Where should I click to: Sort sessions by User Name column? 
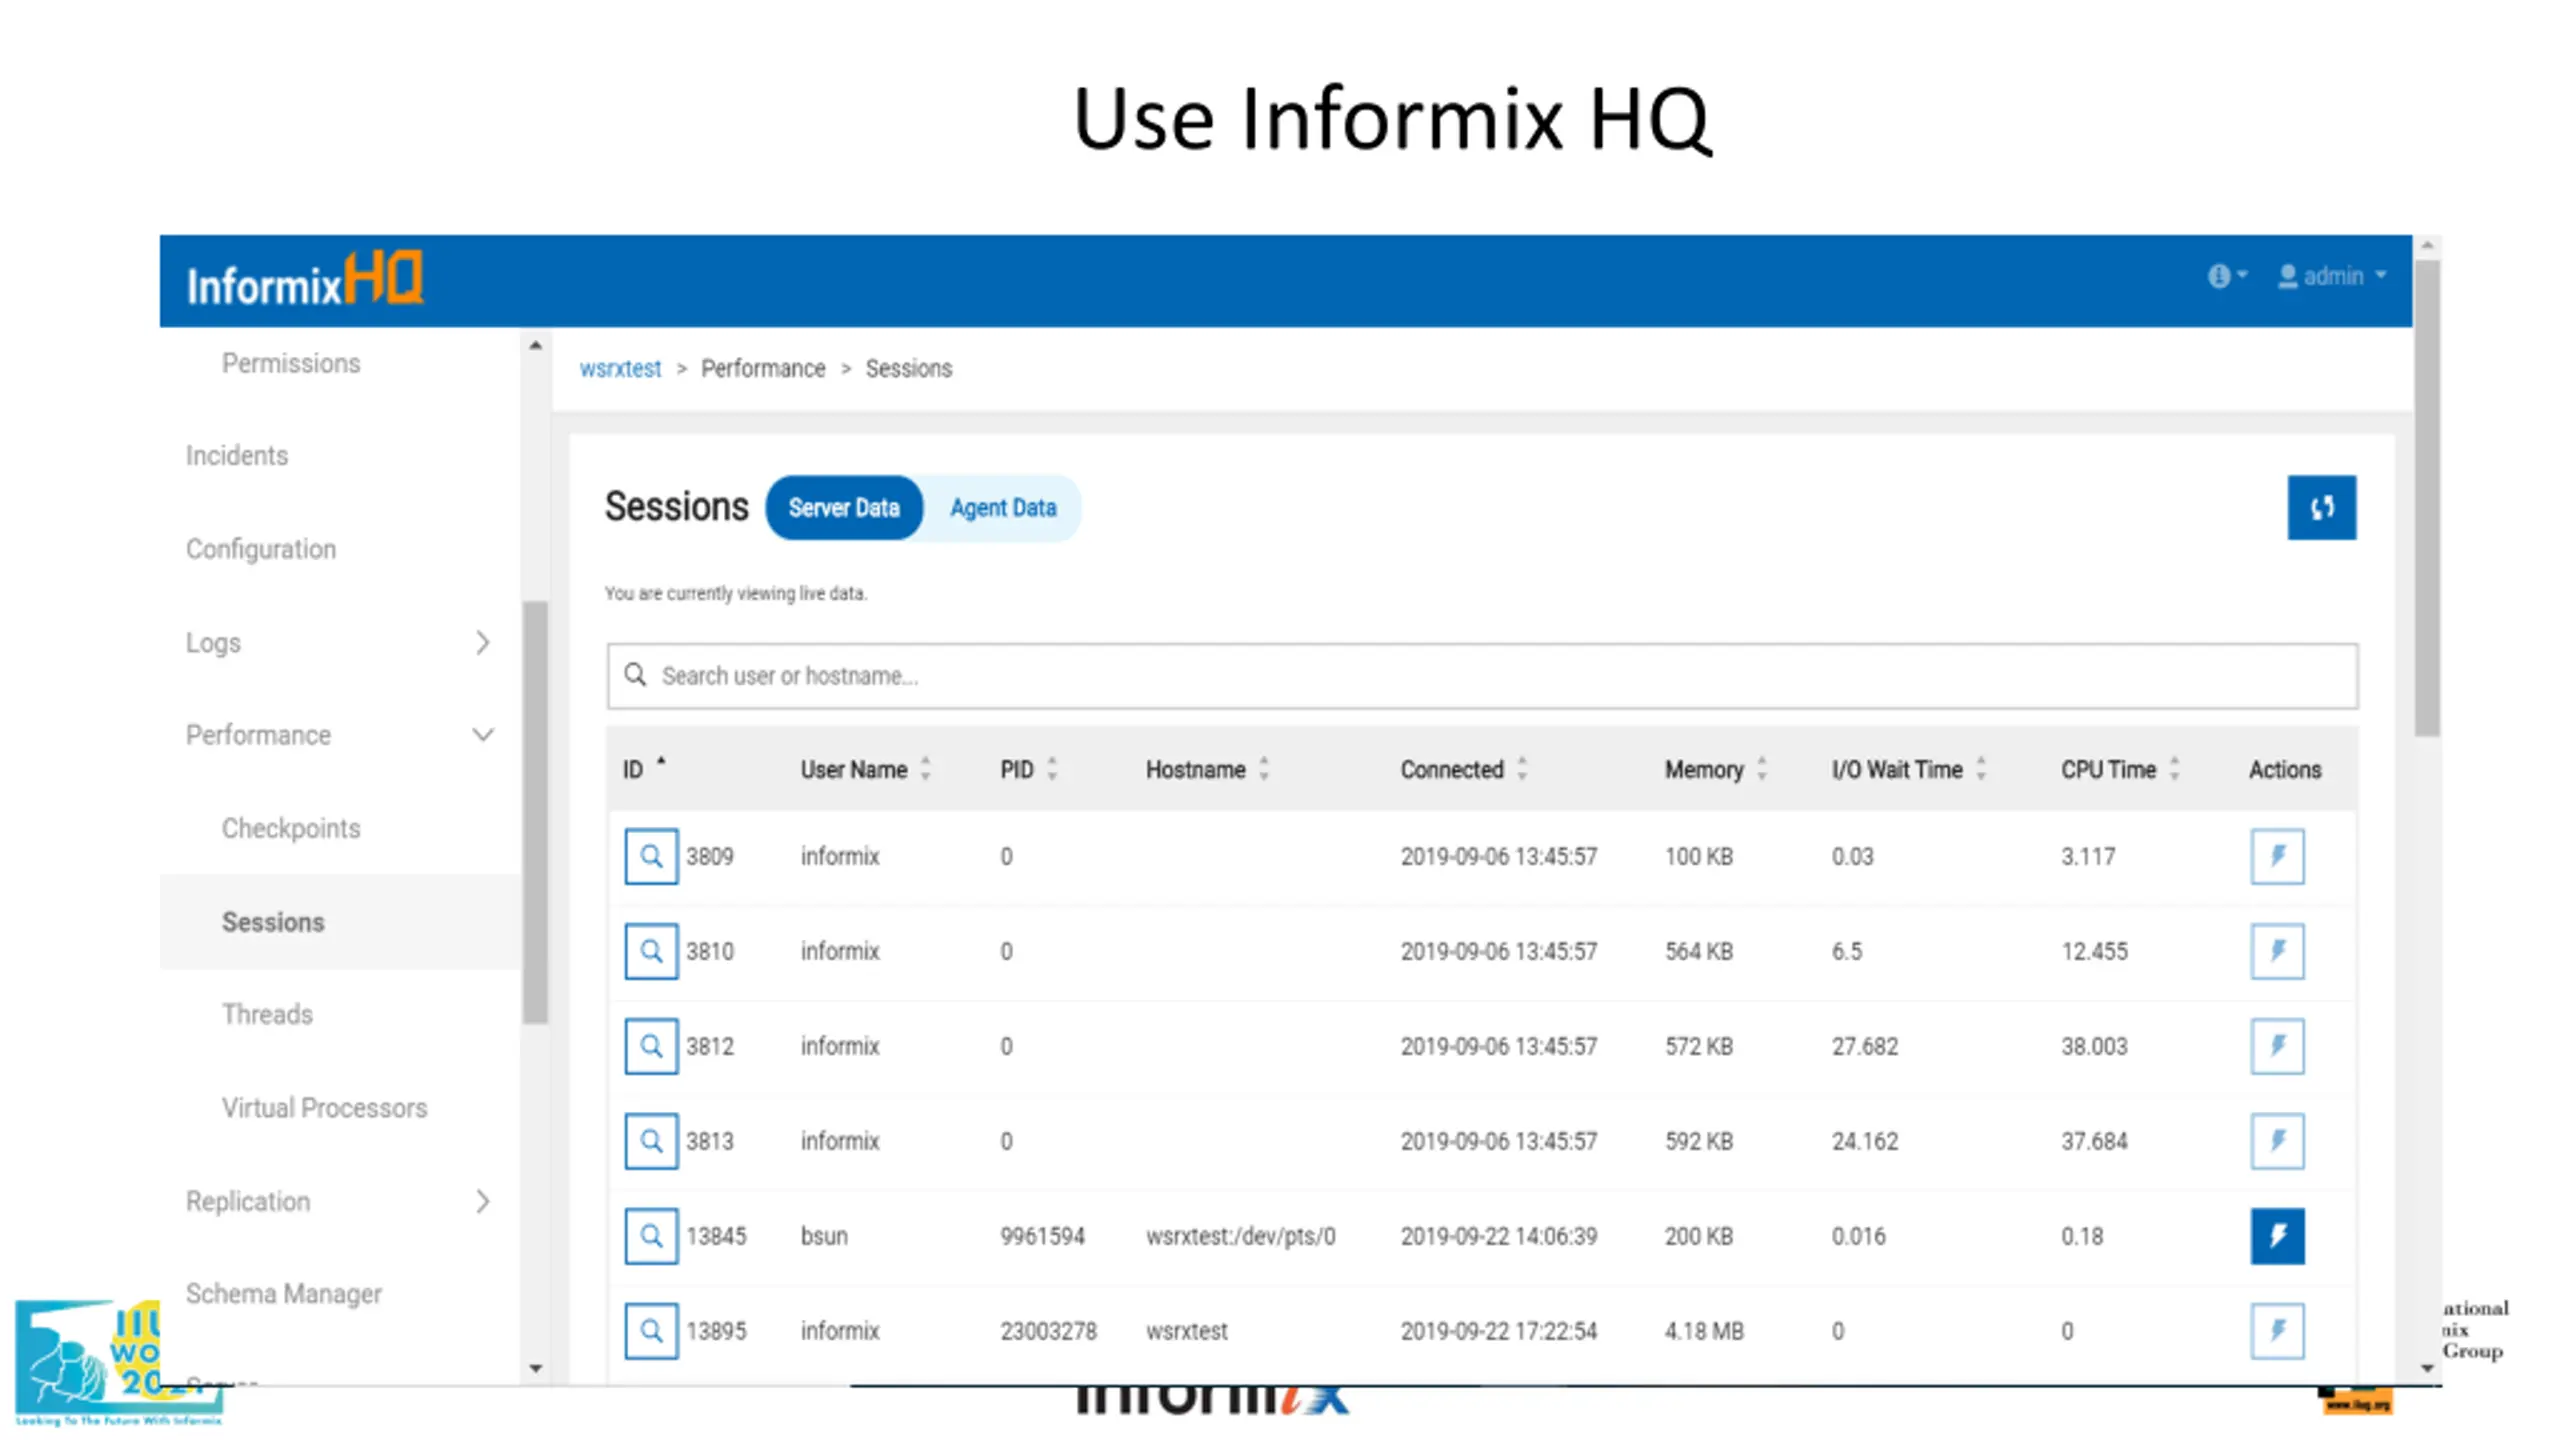(865, 769)
